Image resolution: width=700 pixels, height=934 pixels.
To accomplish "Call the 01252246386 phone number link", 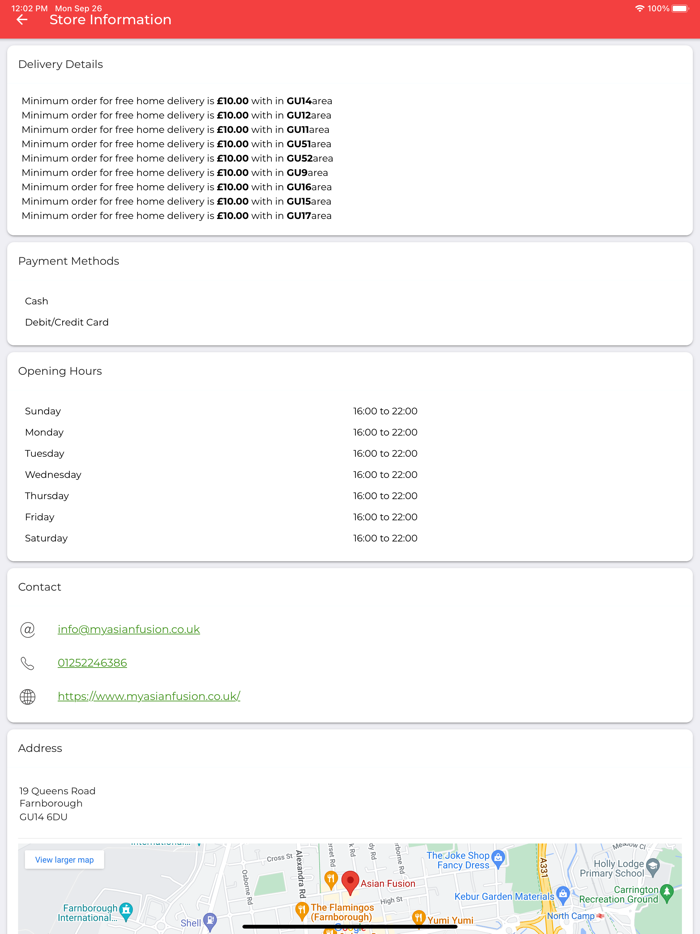I will click(92, 663).
